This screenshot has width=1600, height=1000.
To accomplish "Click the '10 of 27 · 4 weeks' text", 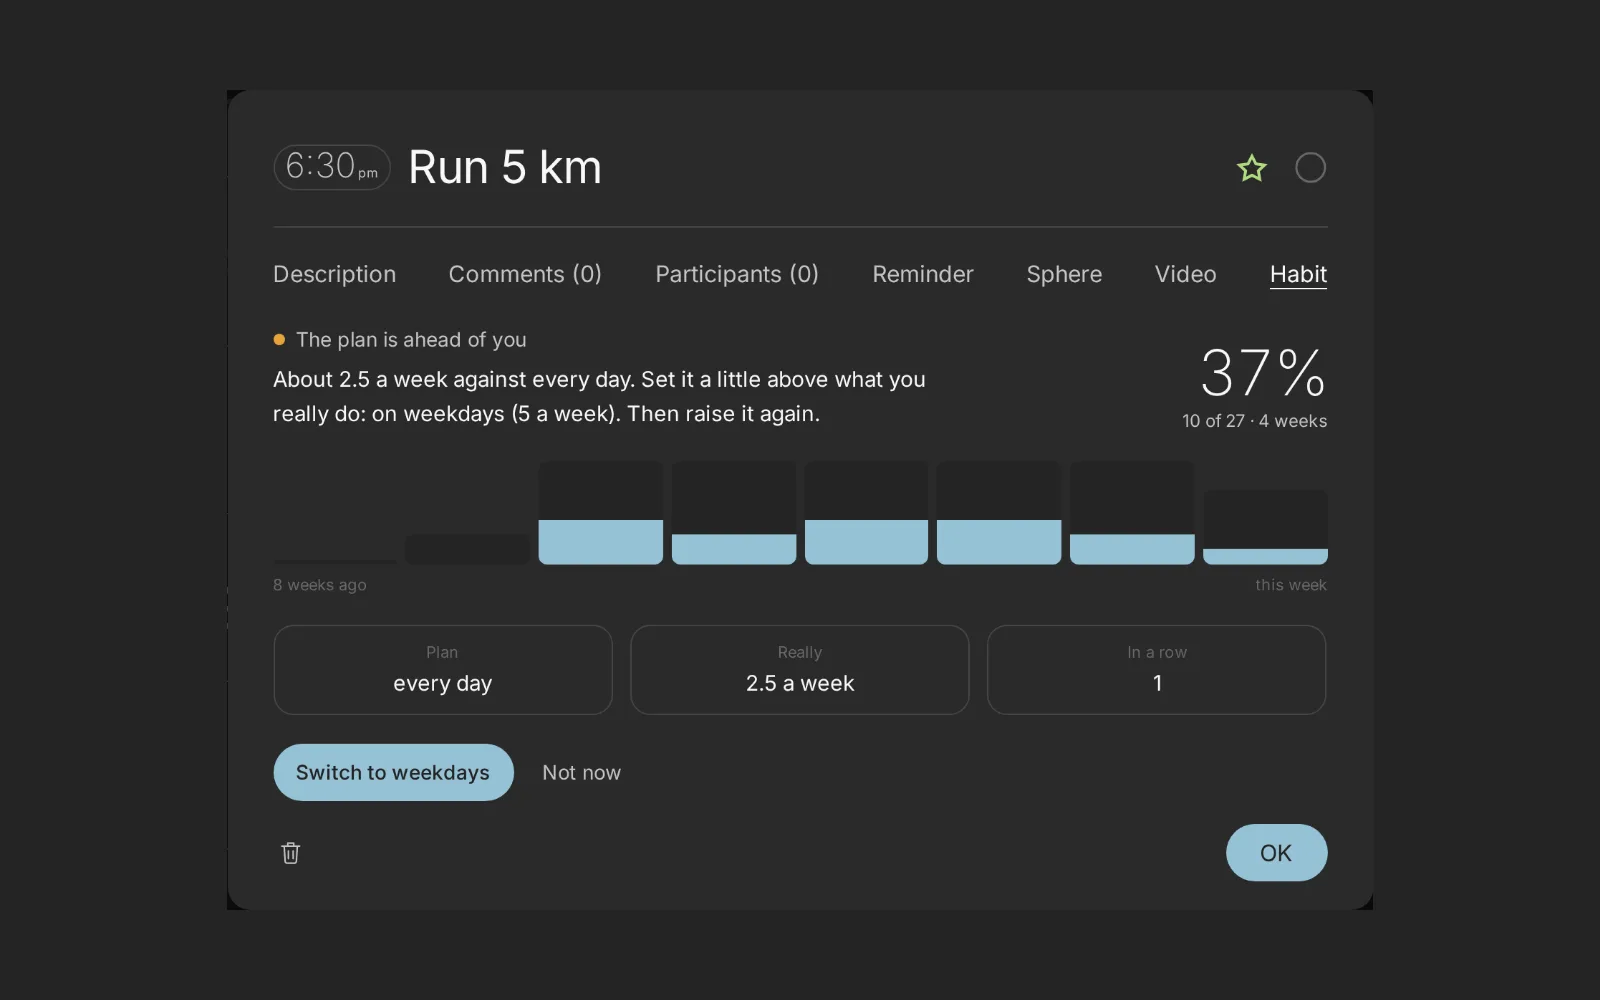I will point(1254,421).
